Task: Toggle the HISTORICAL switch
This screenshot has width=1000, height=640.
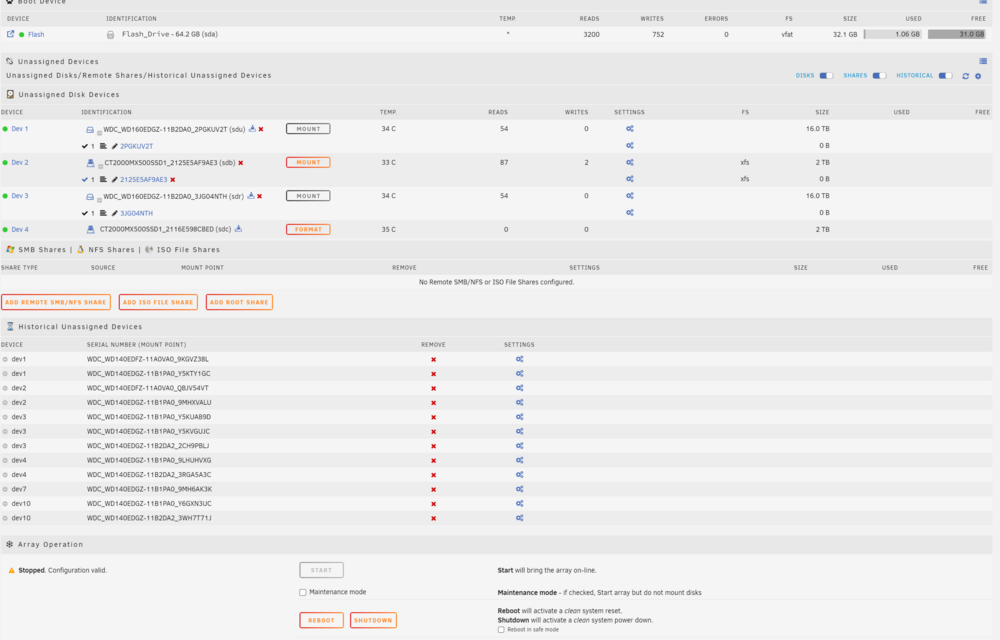Action: point(946,76)
